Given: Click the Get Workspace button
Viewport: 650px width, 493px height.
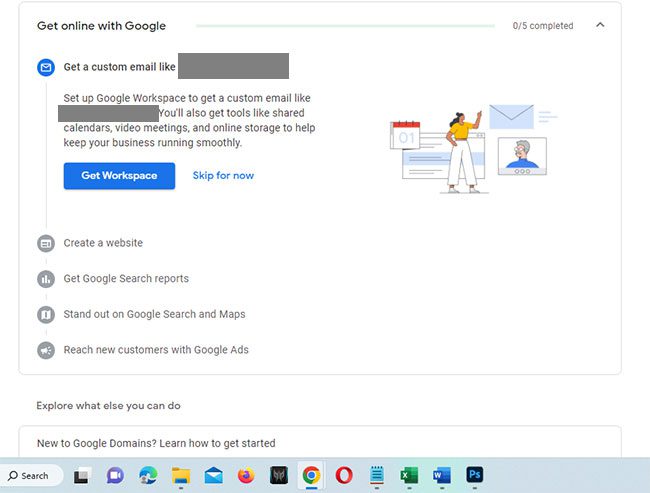Looking at the screenshot, I should coord(119,176).
